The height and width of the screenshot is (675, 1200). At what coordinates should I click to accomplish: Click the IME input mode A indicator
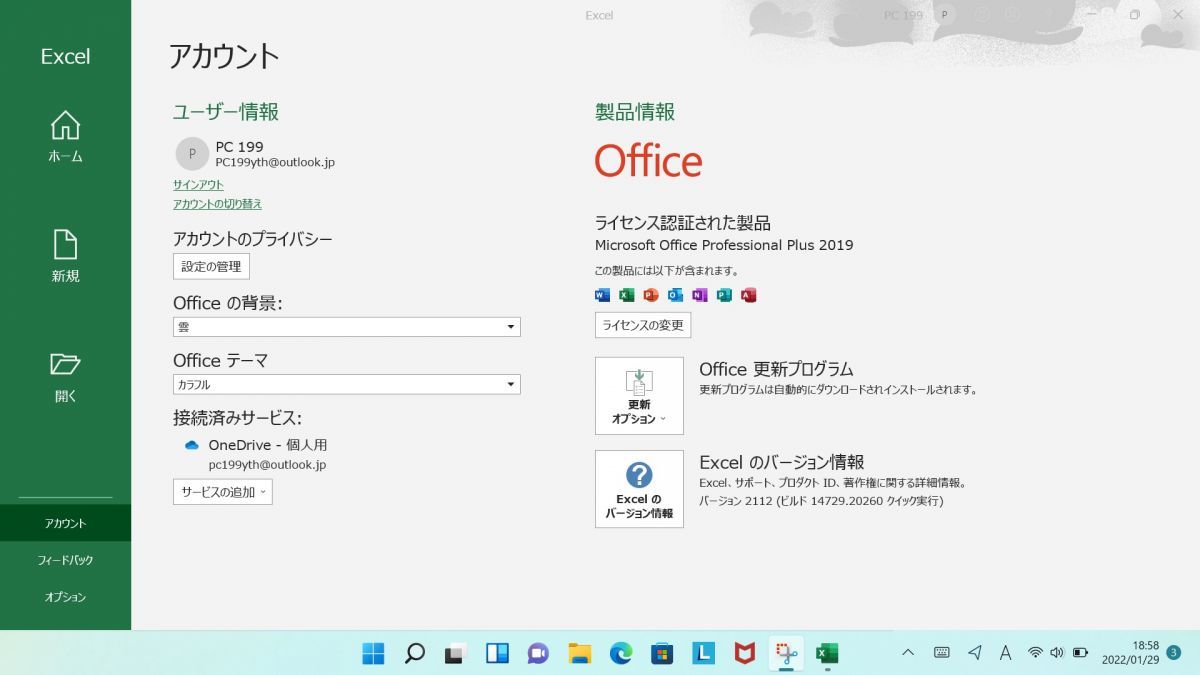coord(1006,652)
